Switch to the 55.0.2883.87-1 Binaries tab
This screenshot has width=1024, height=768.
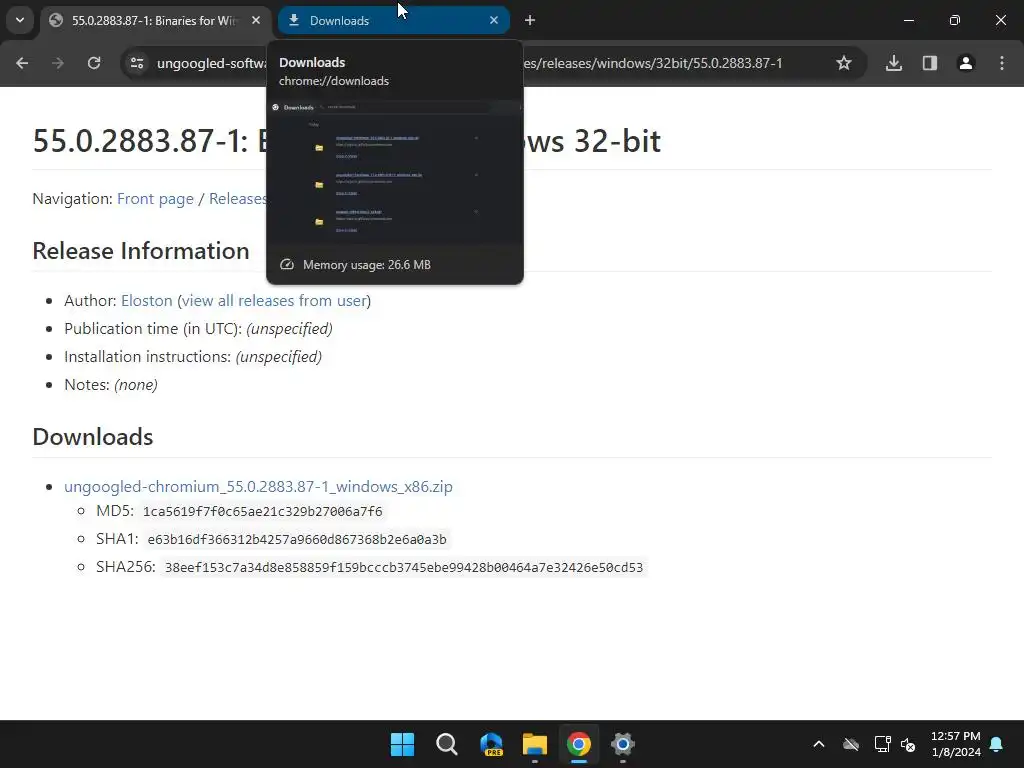tap(155, 20)
